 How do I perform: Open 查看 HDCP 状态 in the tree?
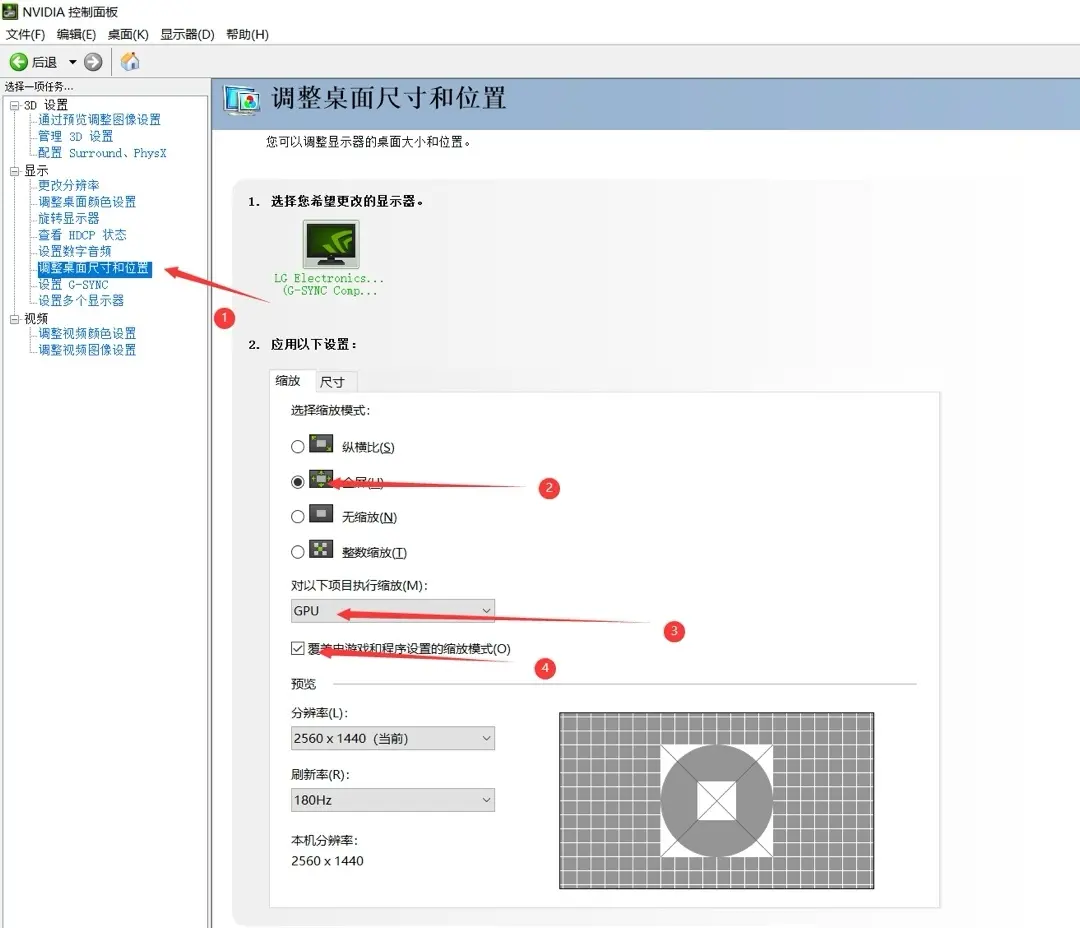[x=83, y=235]
